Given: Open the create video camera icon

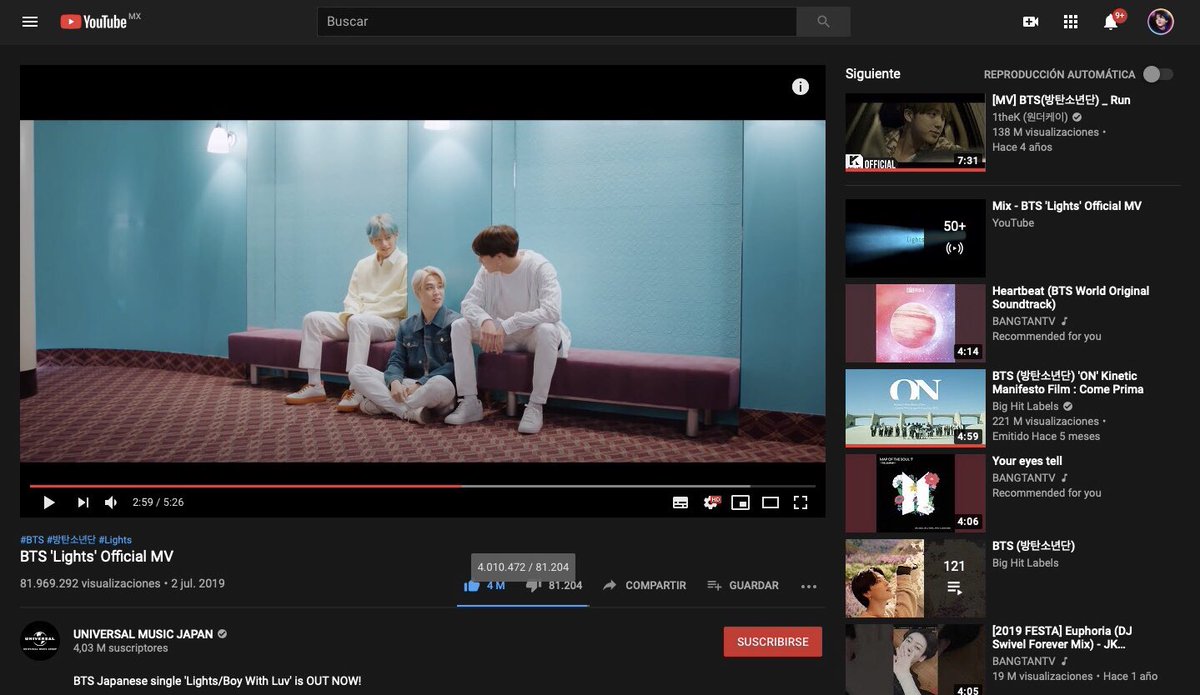Looking at the screenshot, I should [x=1031, y=21].
